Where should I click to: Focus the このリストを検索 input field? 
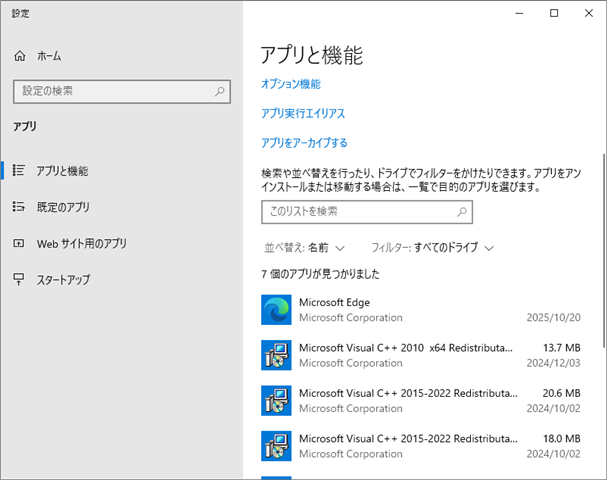click(355, 212)
